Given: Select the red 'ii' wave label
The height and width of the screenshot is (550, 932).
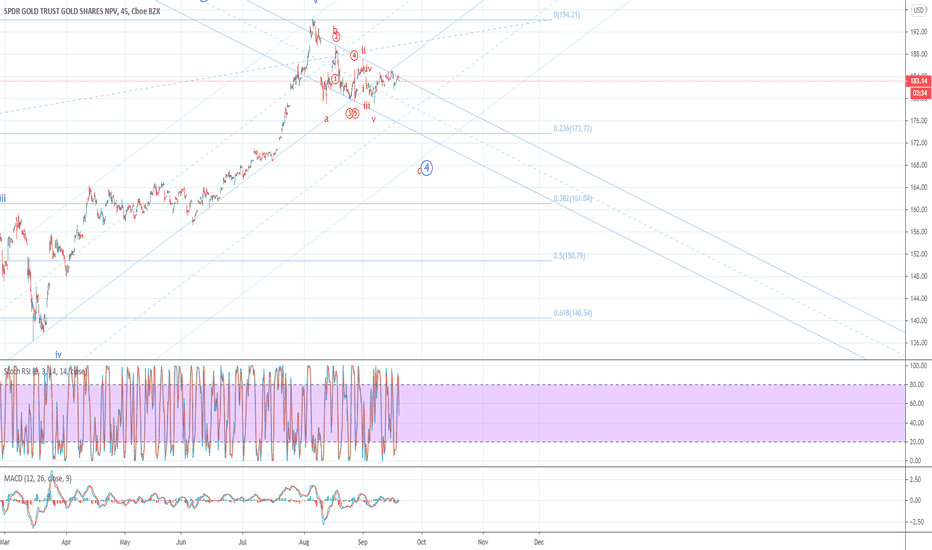Looking at the screenshot, I should 364,51.
